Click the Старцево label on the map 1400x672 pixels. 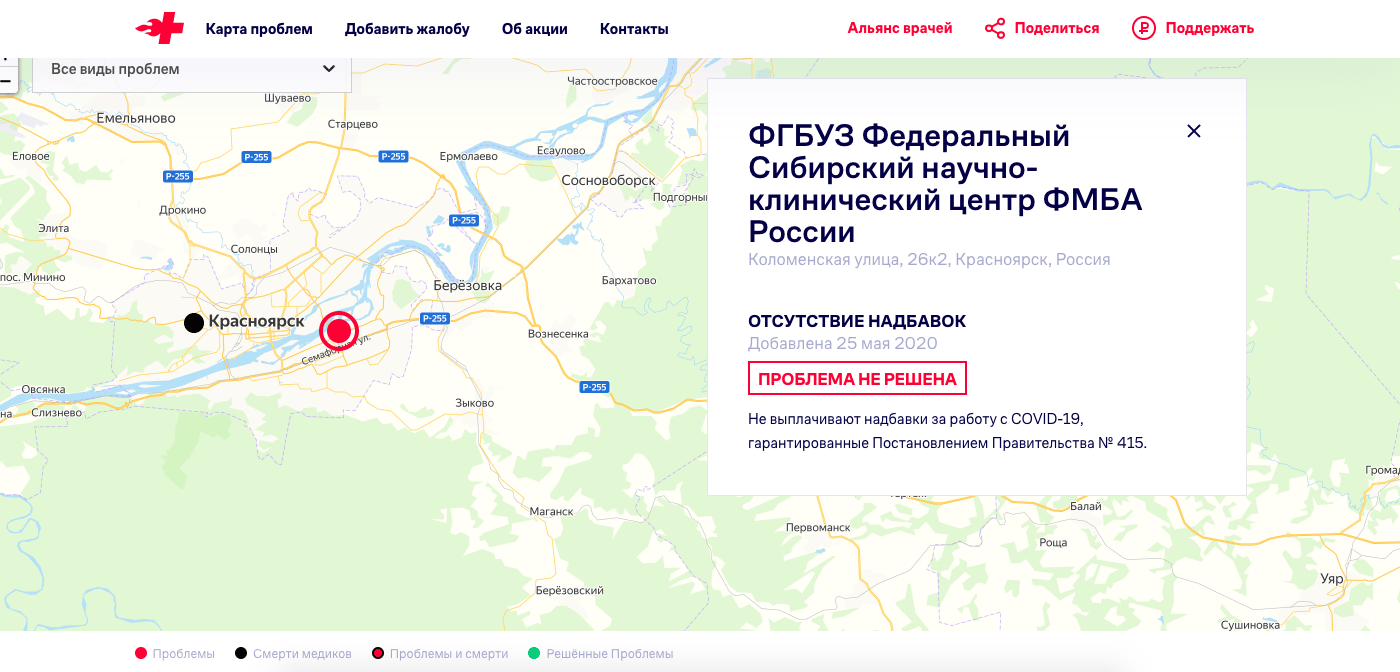click(353, 124)
